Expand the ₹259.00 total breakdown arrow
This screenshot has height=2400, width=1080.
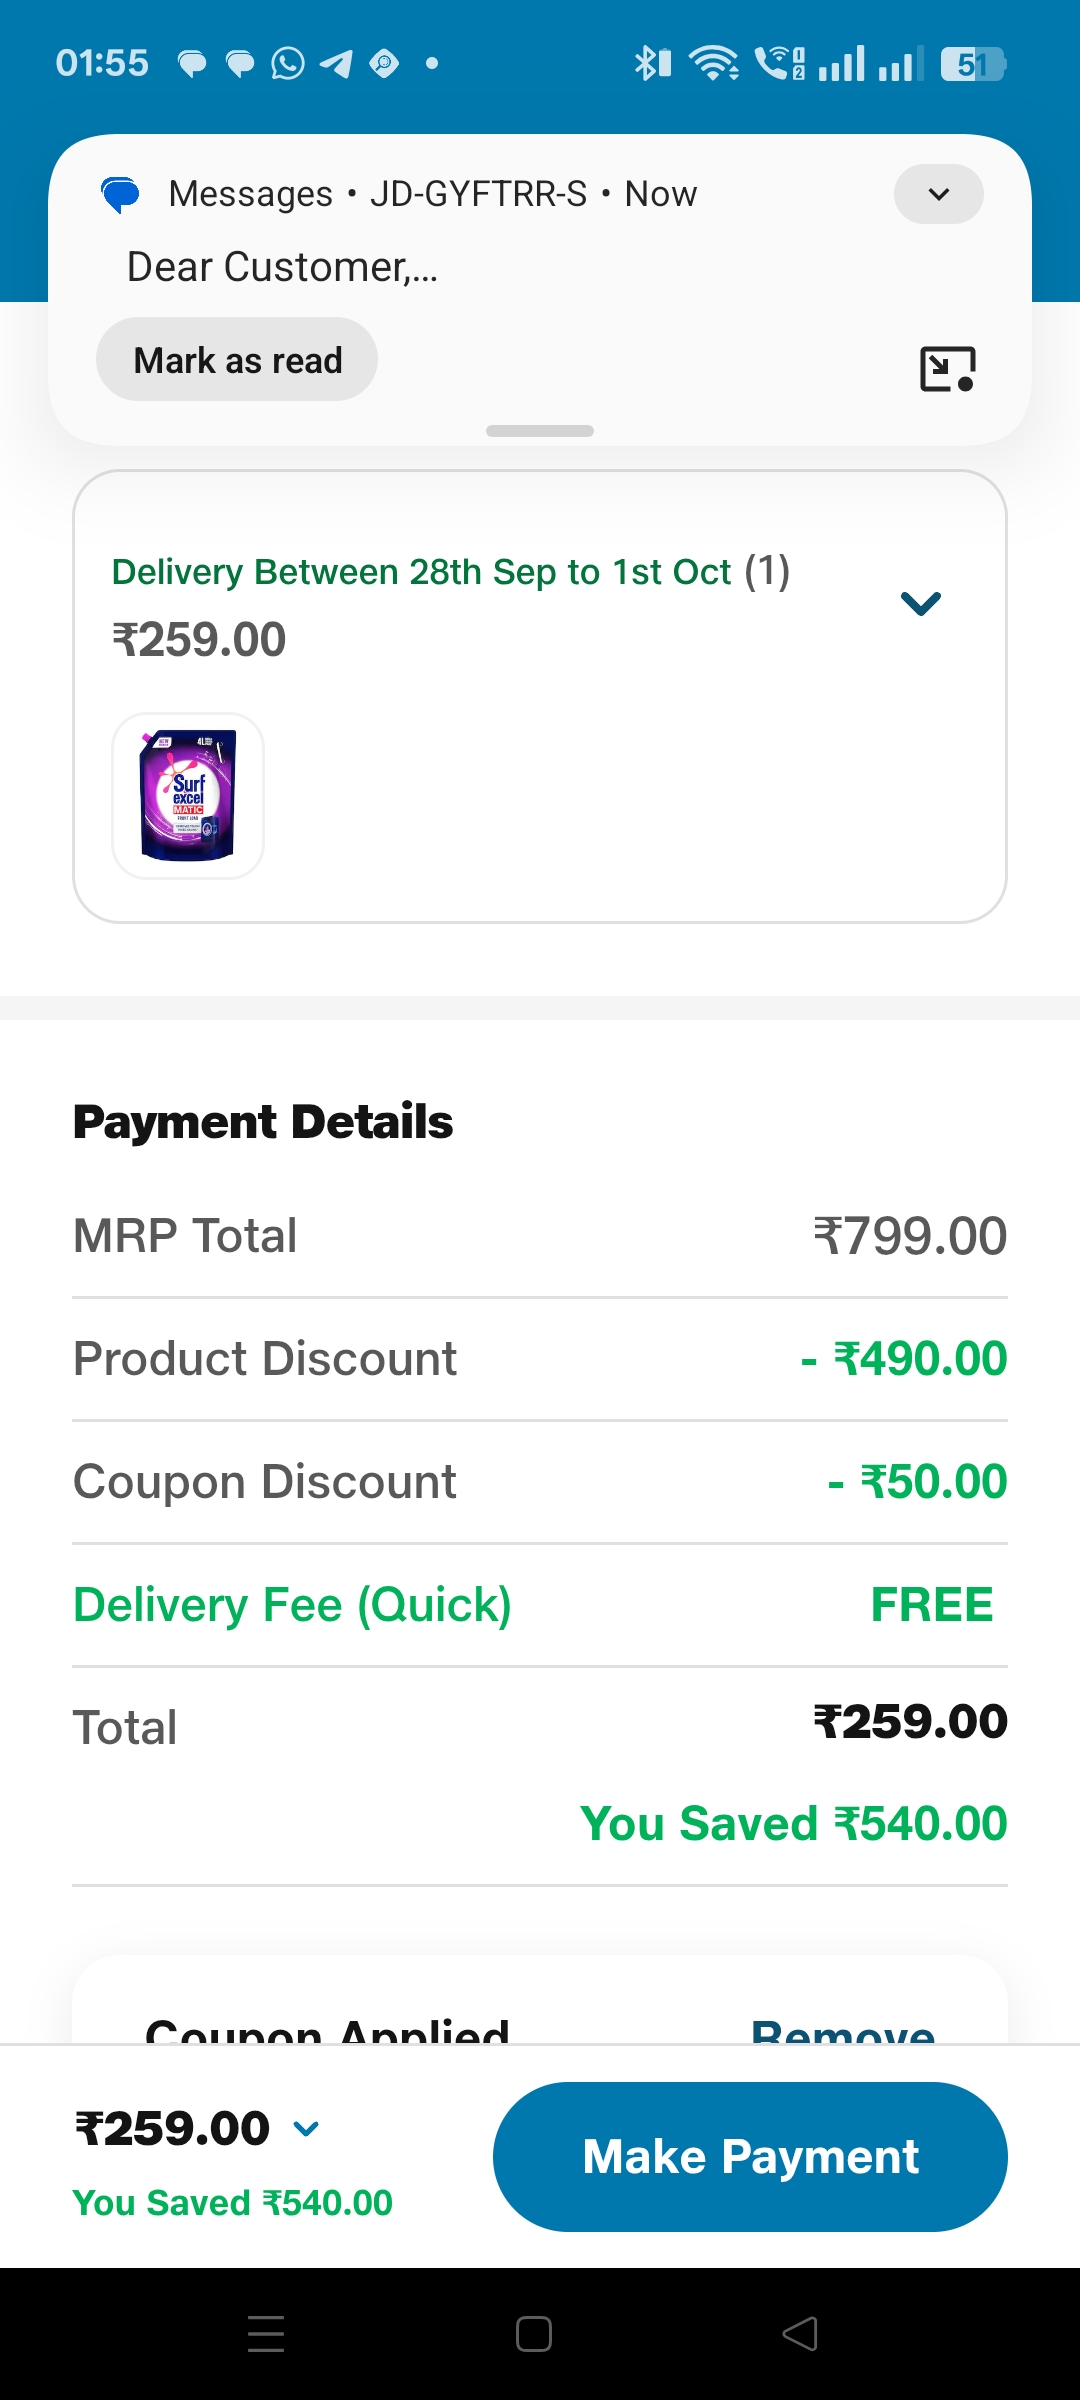pyautogui.click(x=306, y=2128)
